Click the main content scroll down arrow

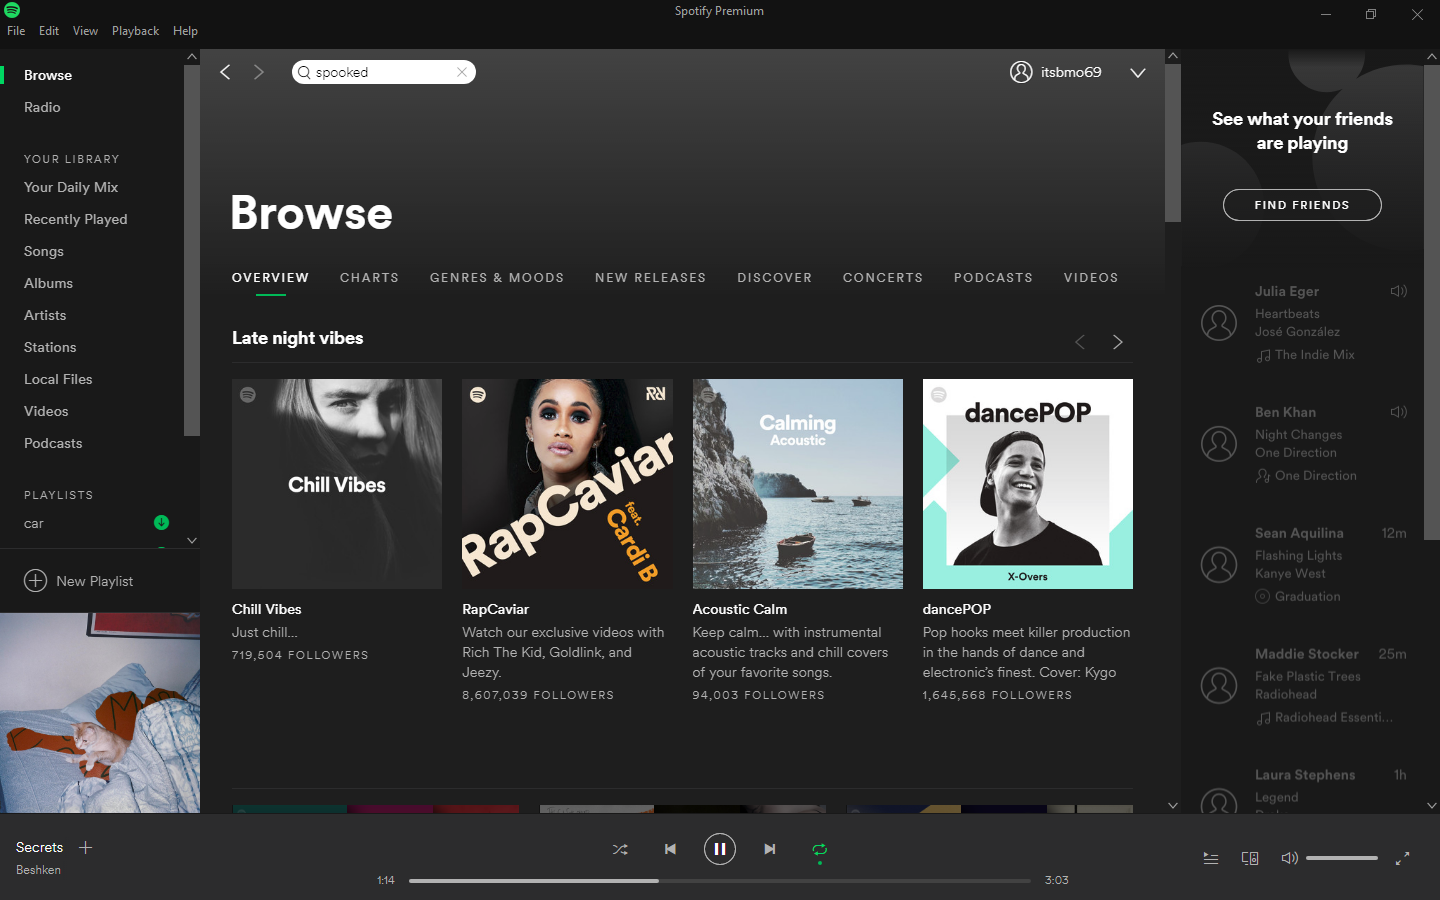coord(1173,805)
